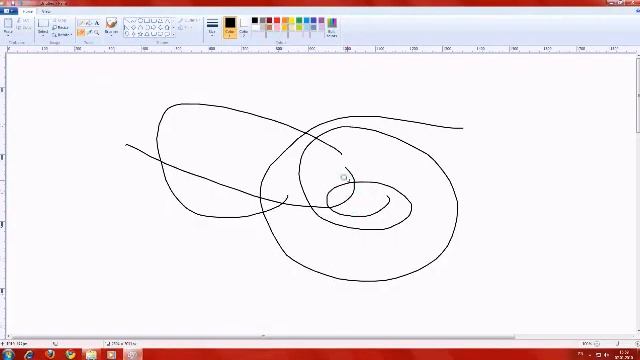Click the Cut command
This screenshot has width=640, height=360.
(24, 20)
